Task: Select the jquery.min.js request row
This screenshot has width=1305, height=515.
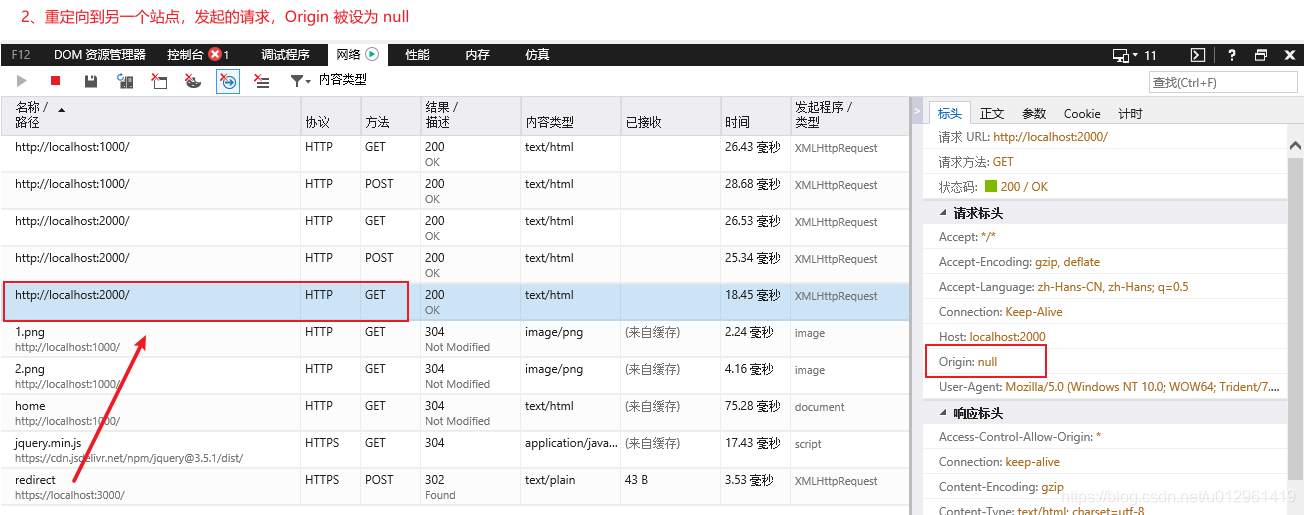Action: [454, 450]
